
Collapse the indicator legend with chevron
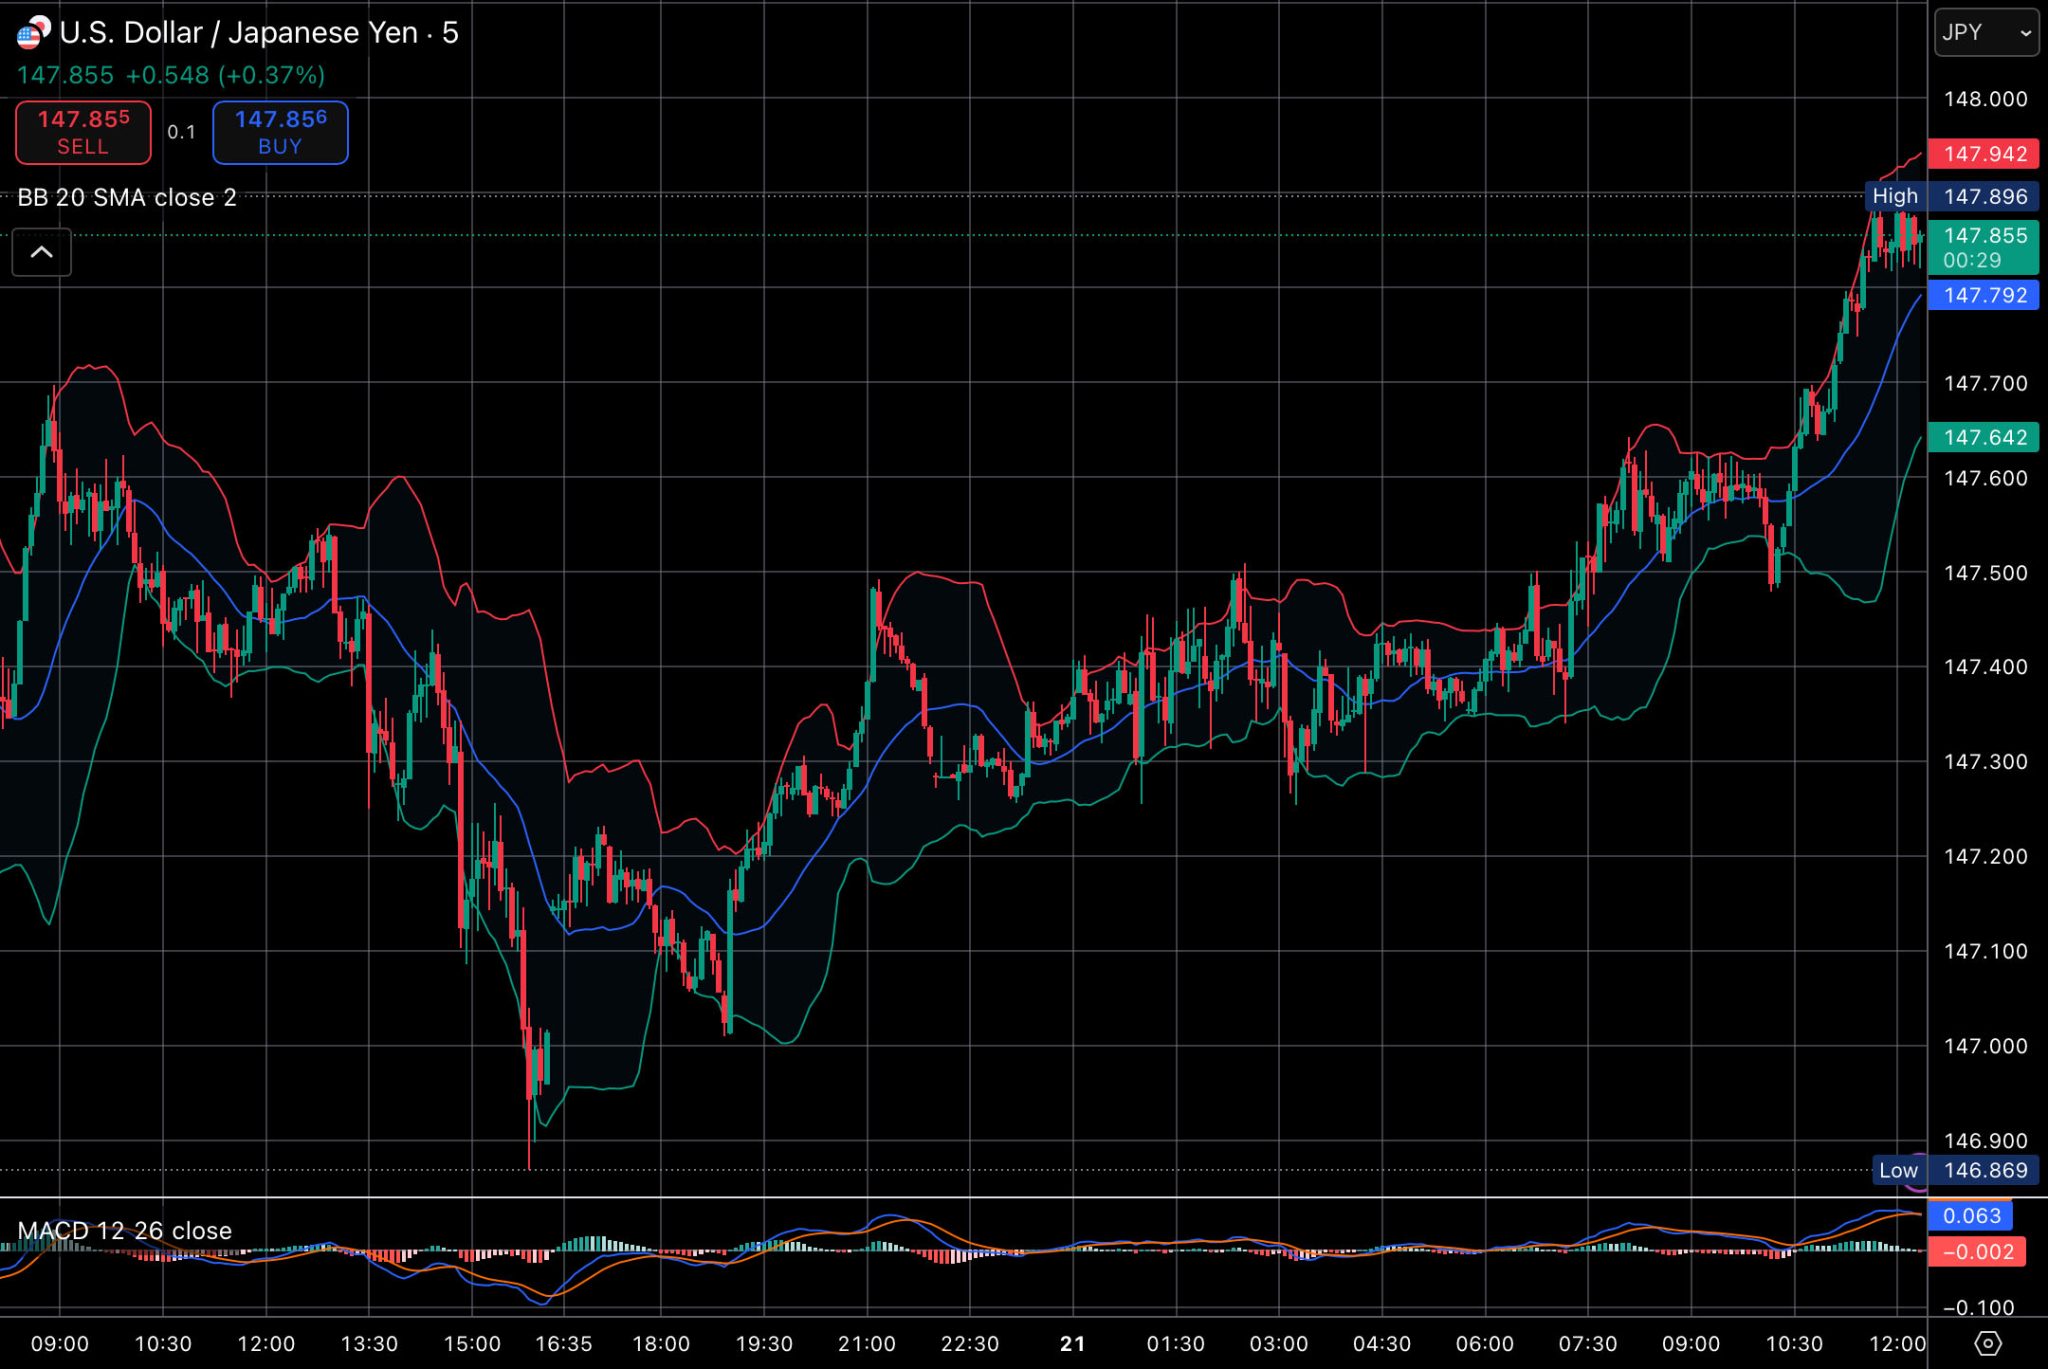tap(41, 252)
